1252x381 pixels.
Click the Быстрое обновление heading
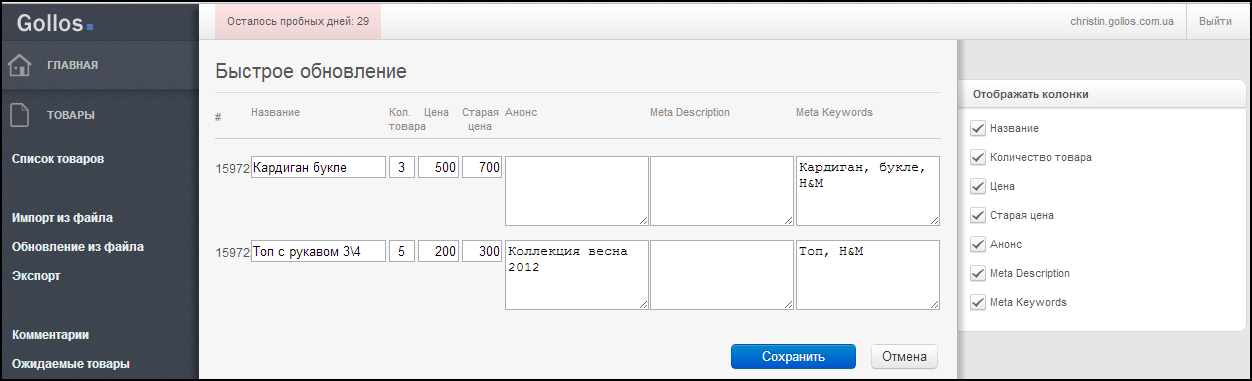(x=310, y=71)
